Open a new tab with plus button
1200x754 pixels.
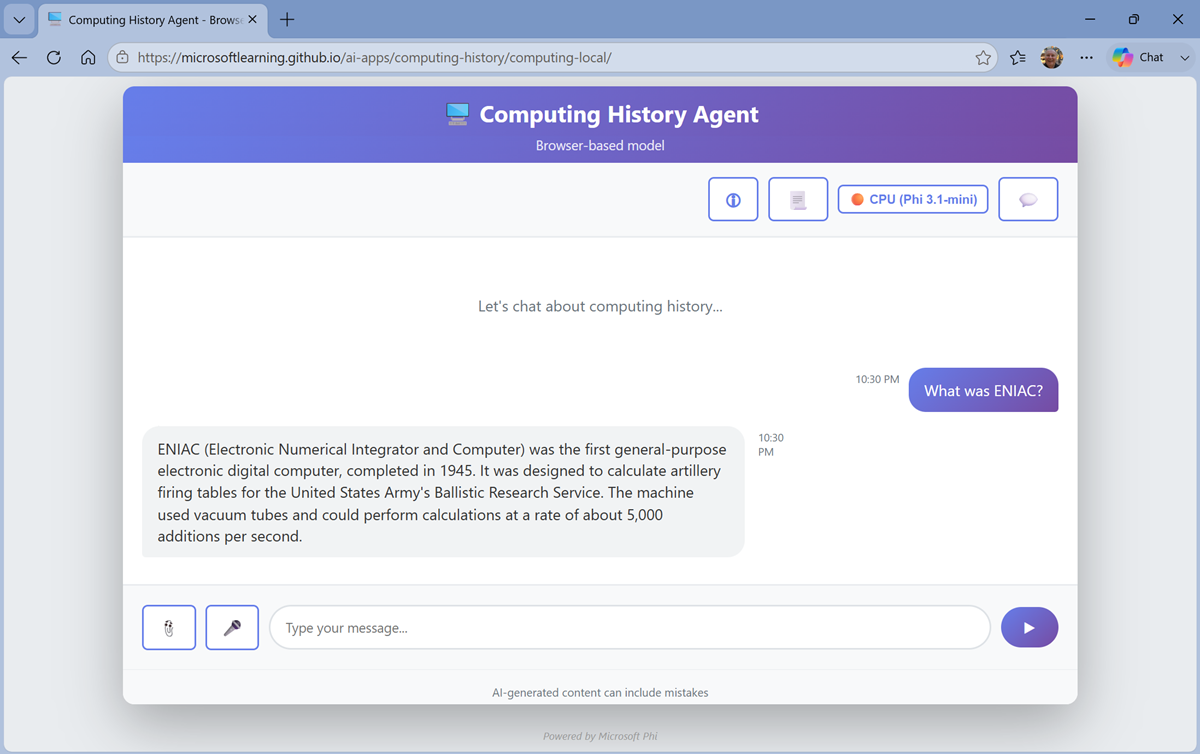pos(287,20)
